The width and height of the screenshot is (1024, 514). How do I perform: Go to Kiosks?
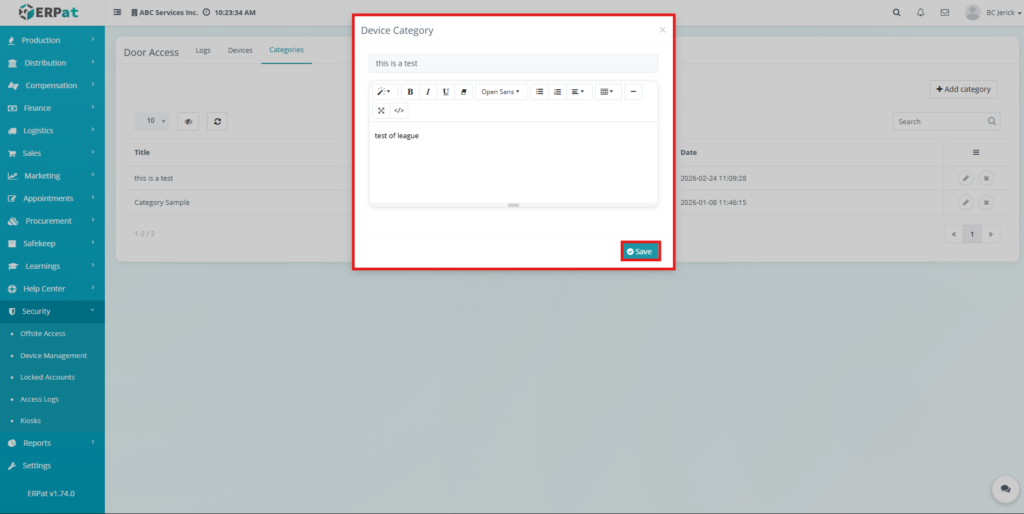(x=31, y=421)
